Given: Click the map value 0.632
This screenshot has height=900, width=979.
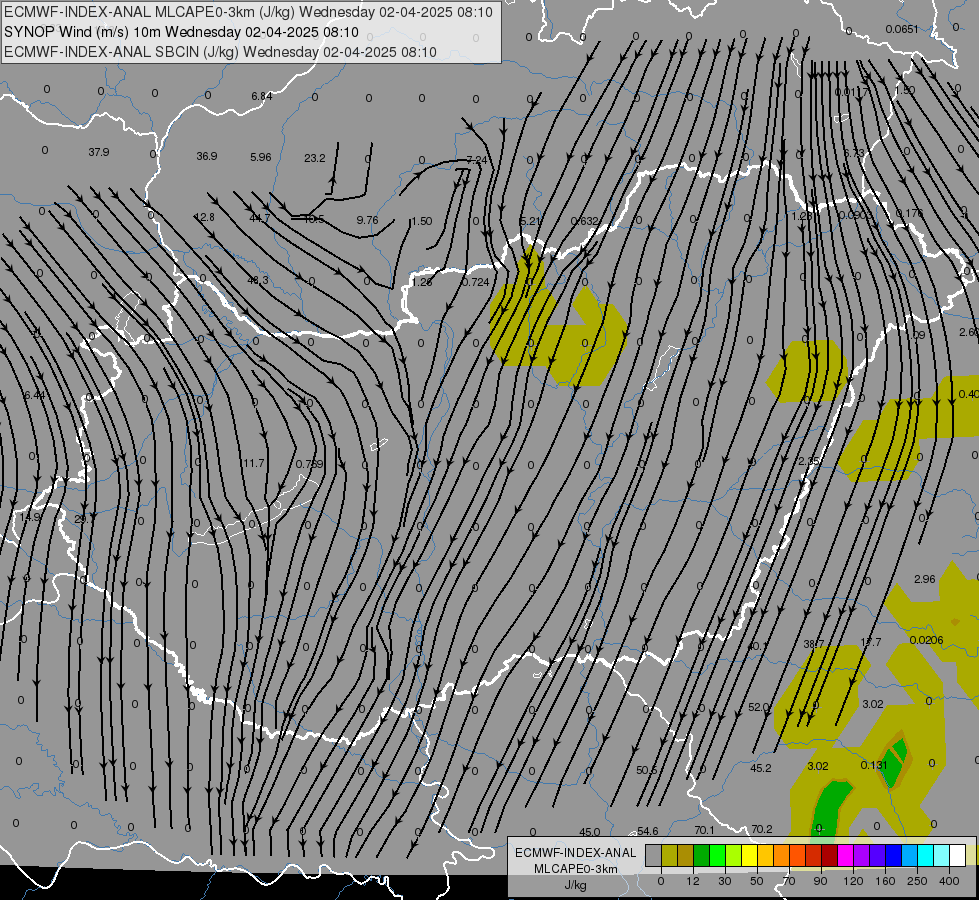Looking at the screenshot, I should coord(585,221).
